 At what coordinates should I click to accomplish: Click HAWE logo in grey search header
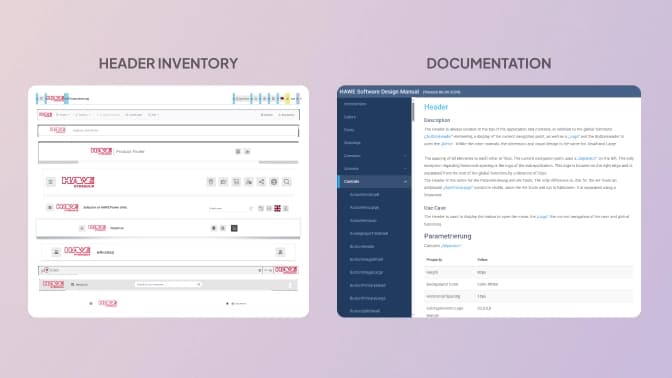(x=54, y=284)
